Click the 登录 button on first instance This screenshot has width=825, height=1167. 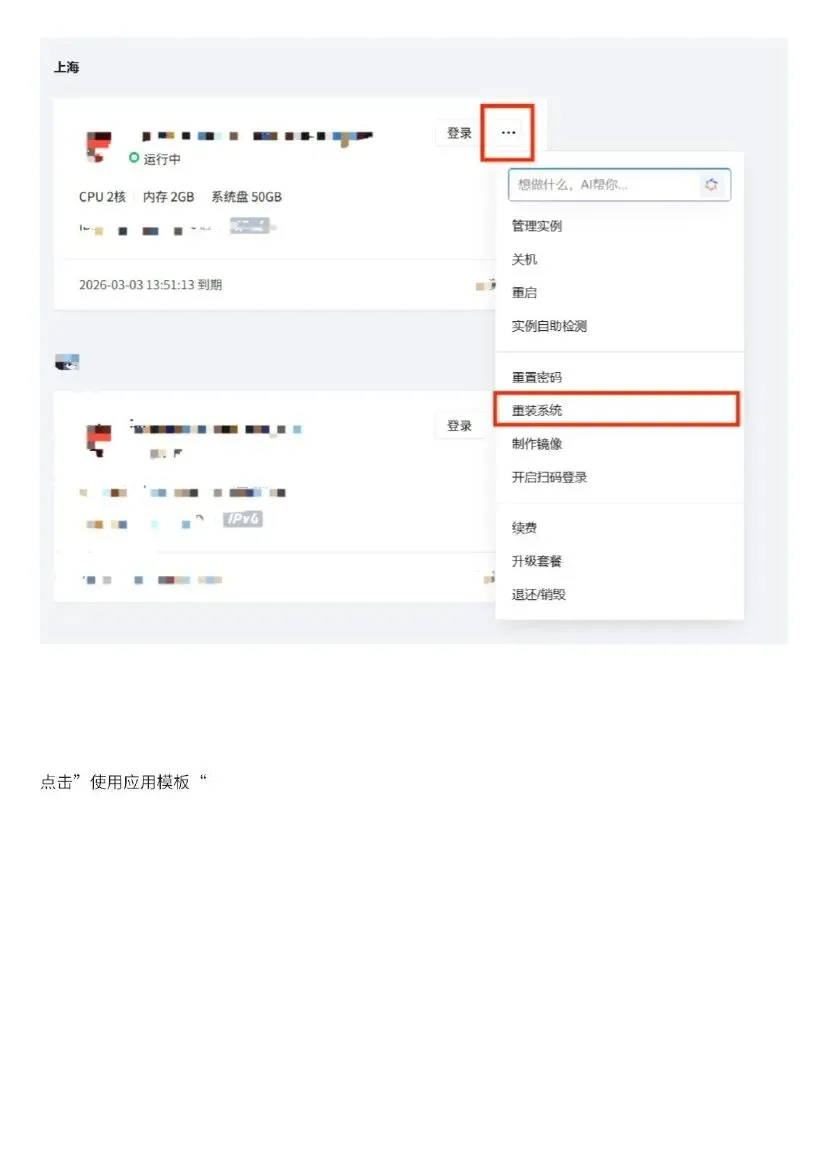click(x=459, y=133)
